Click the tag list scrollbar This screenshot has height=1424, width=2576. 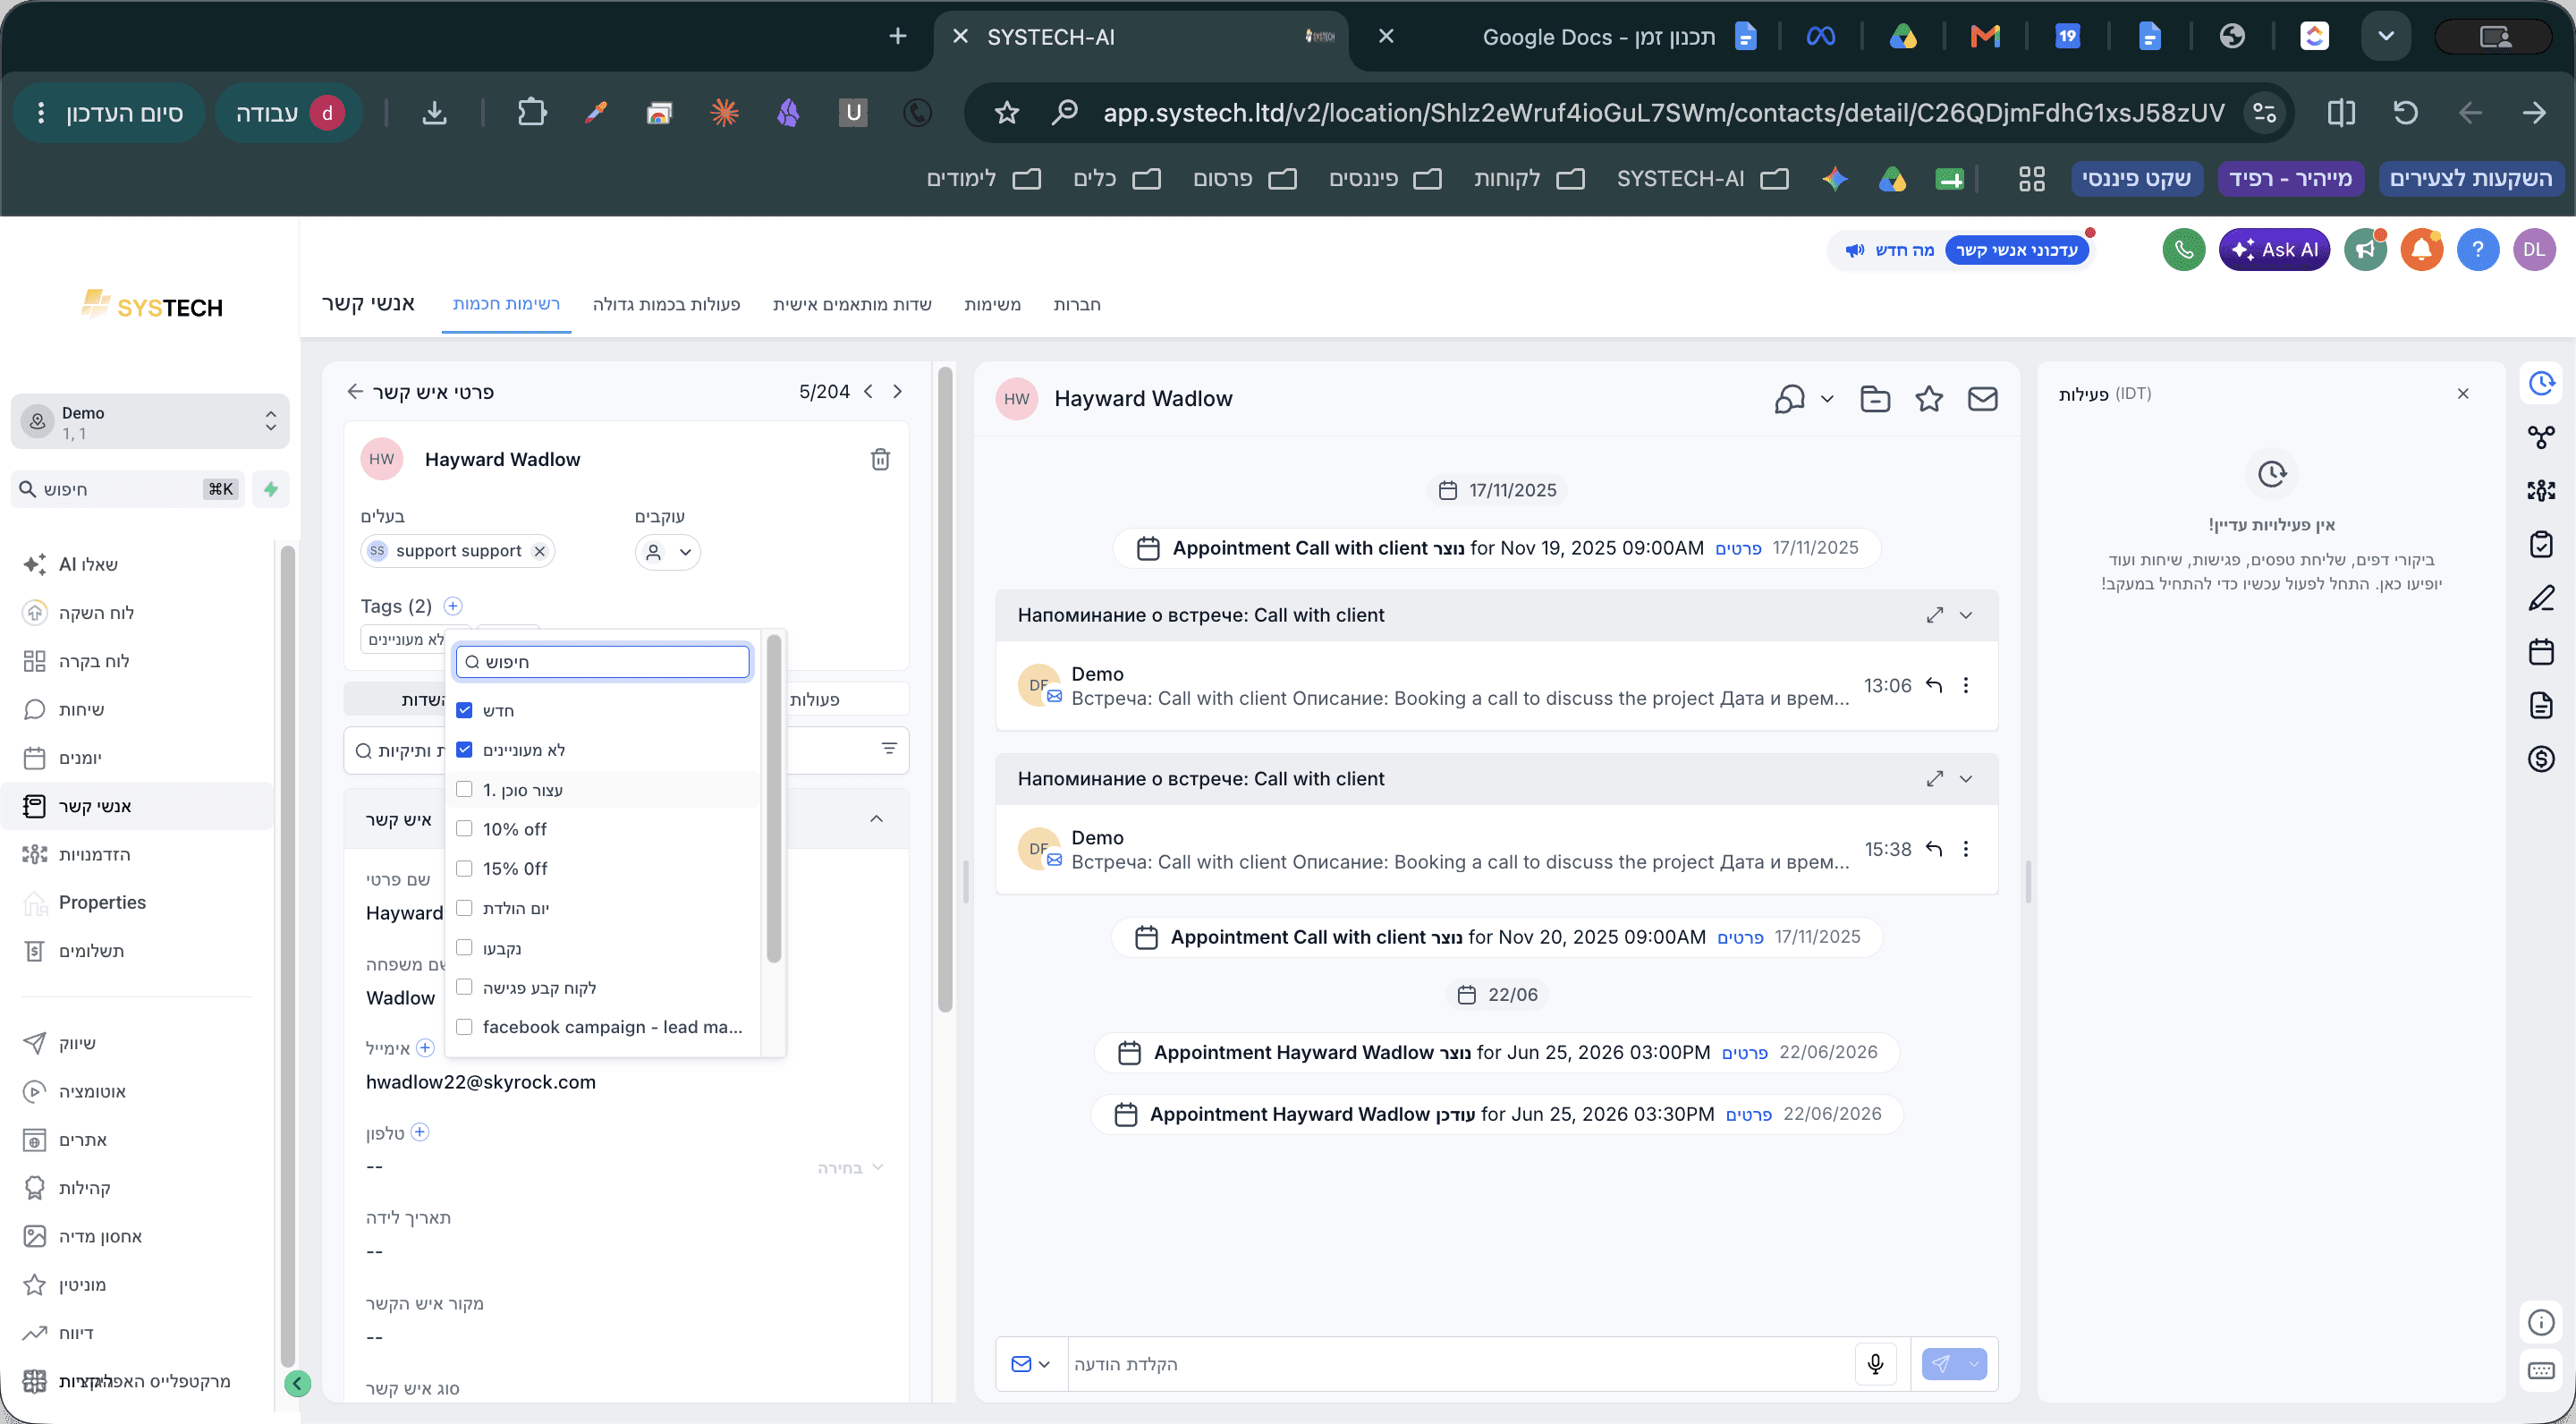point(773,798)
